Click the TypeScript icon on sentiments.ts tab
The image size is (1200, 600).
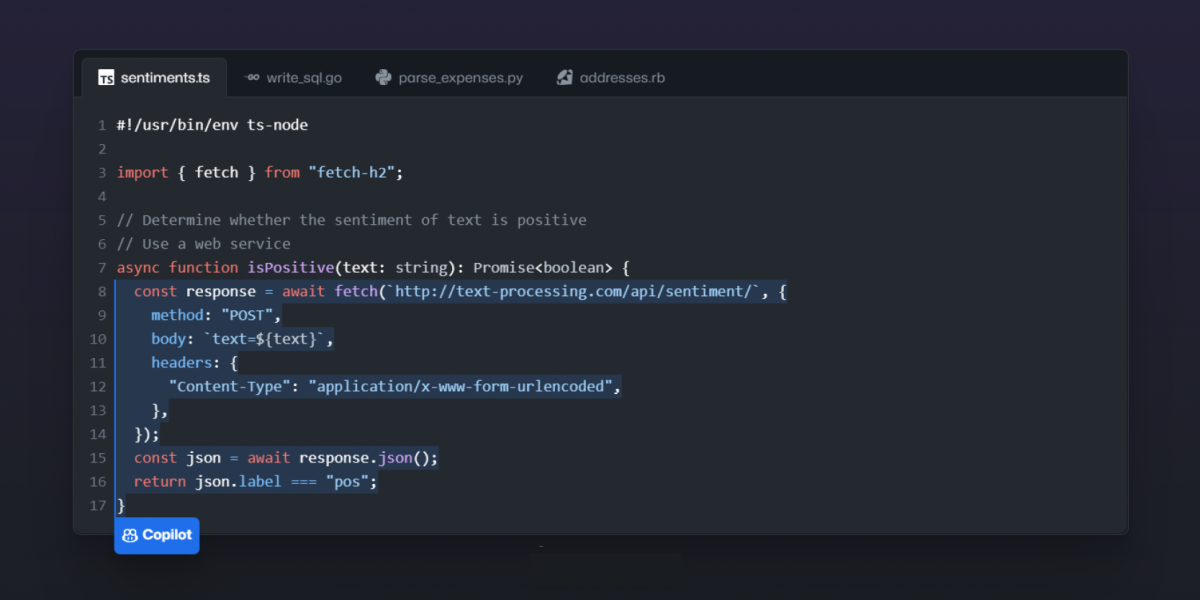[x=106, y=78]
